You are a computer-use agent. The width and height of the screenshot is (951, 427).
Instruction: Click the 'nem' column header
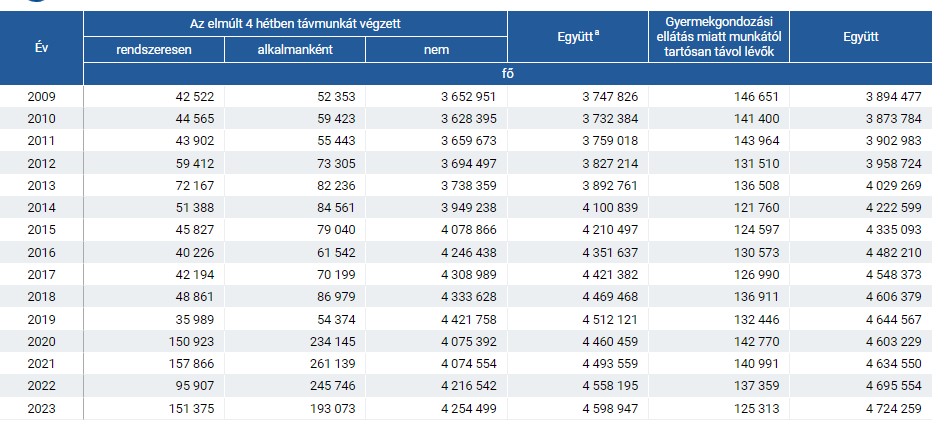[436, 50]
